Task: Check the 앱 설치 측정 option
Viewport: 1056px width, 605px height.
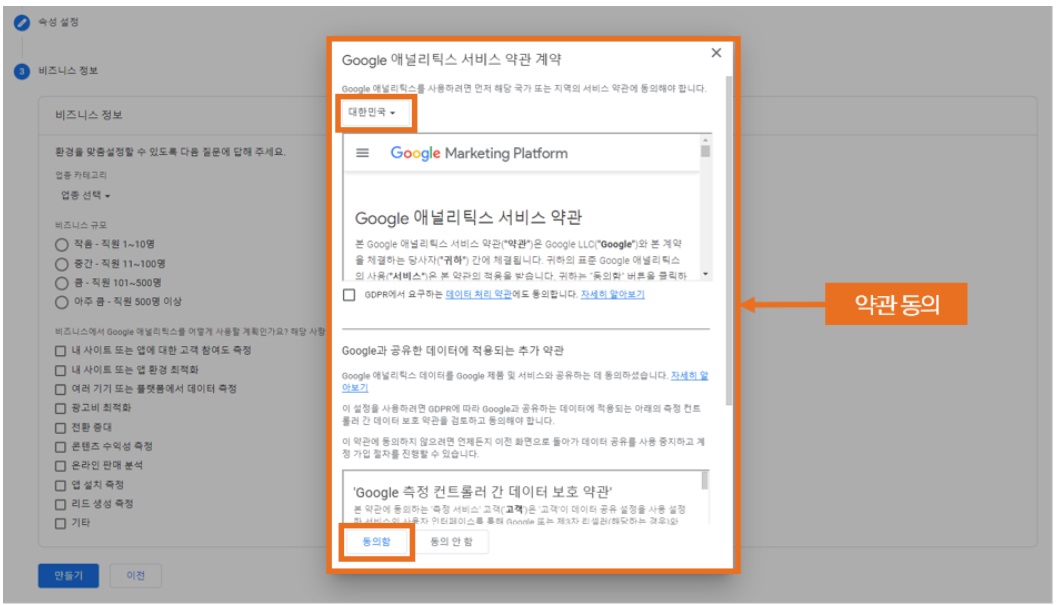Action: [x=61, y=485]
